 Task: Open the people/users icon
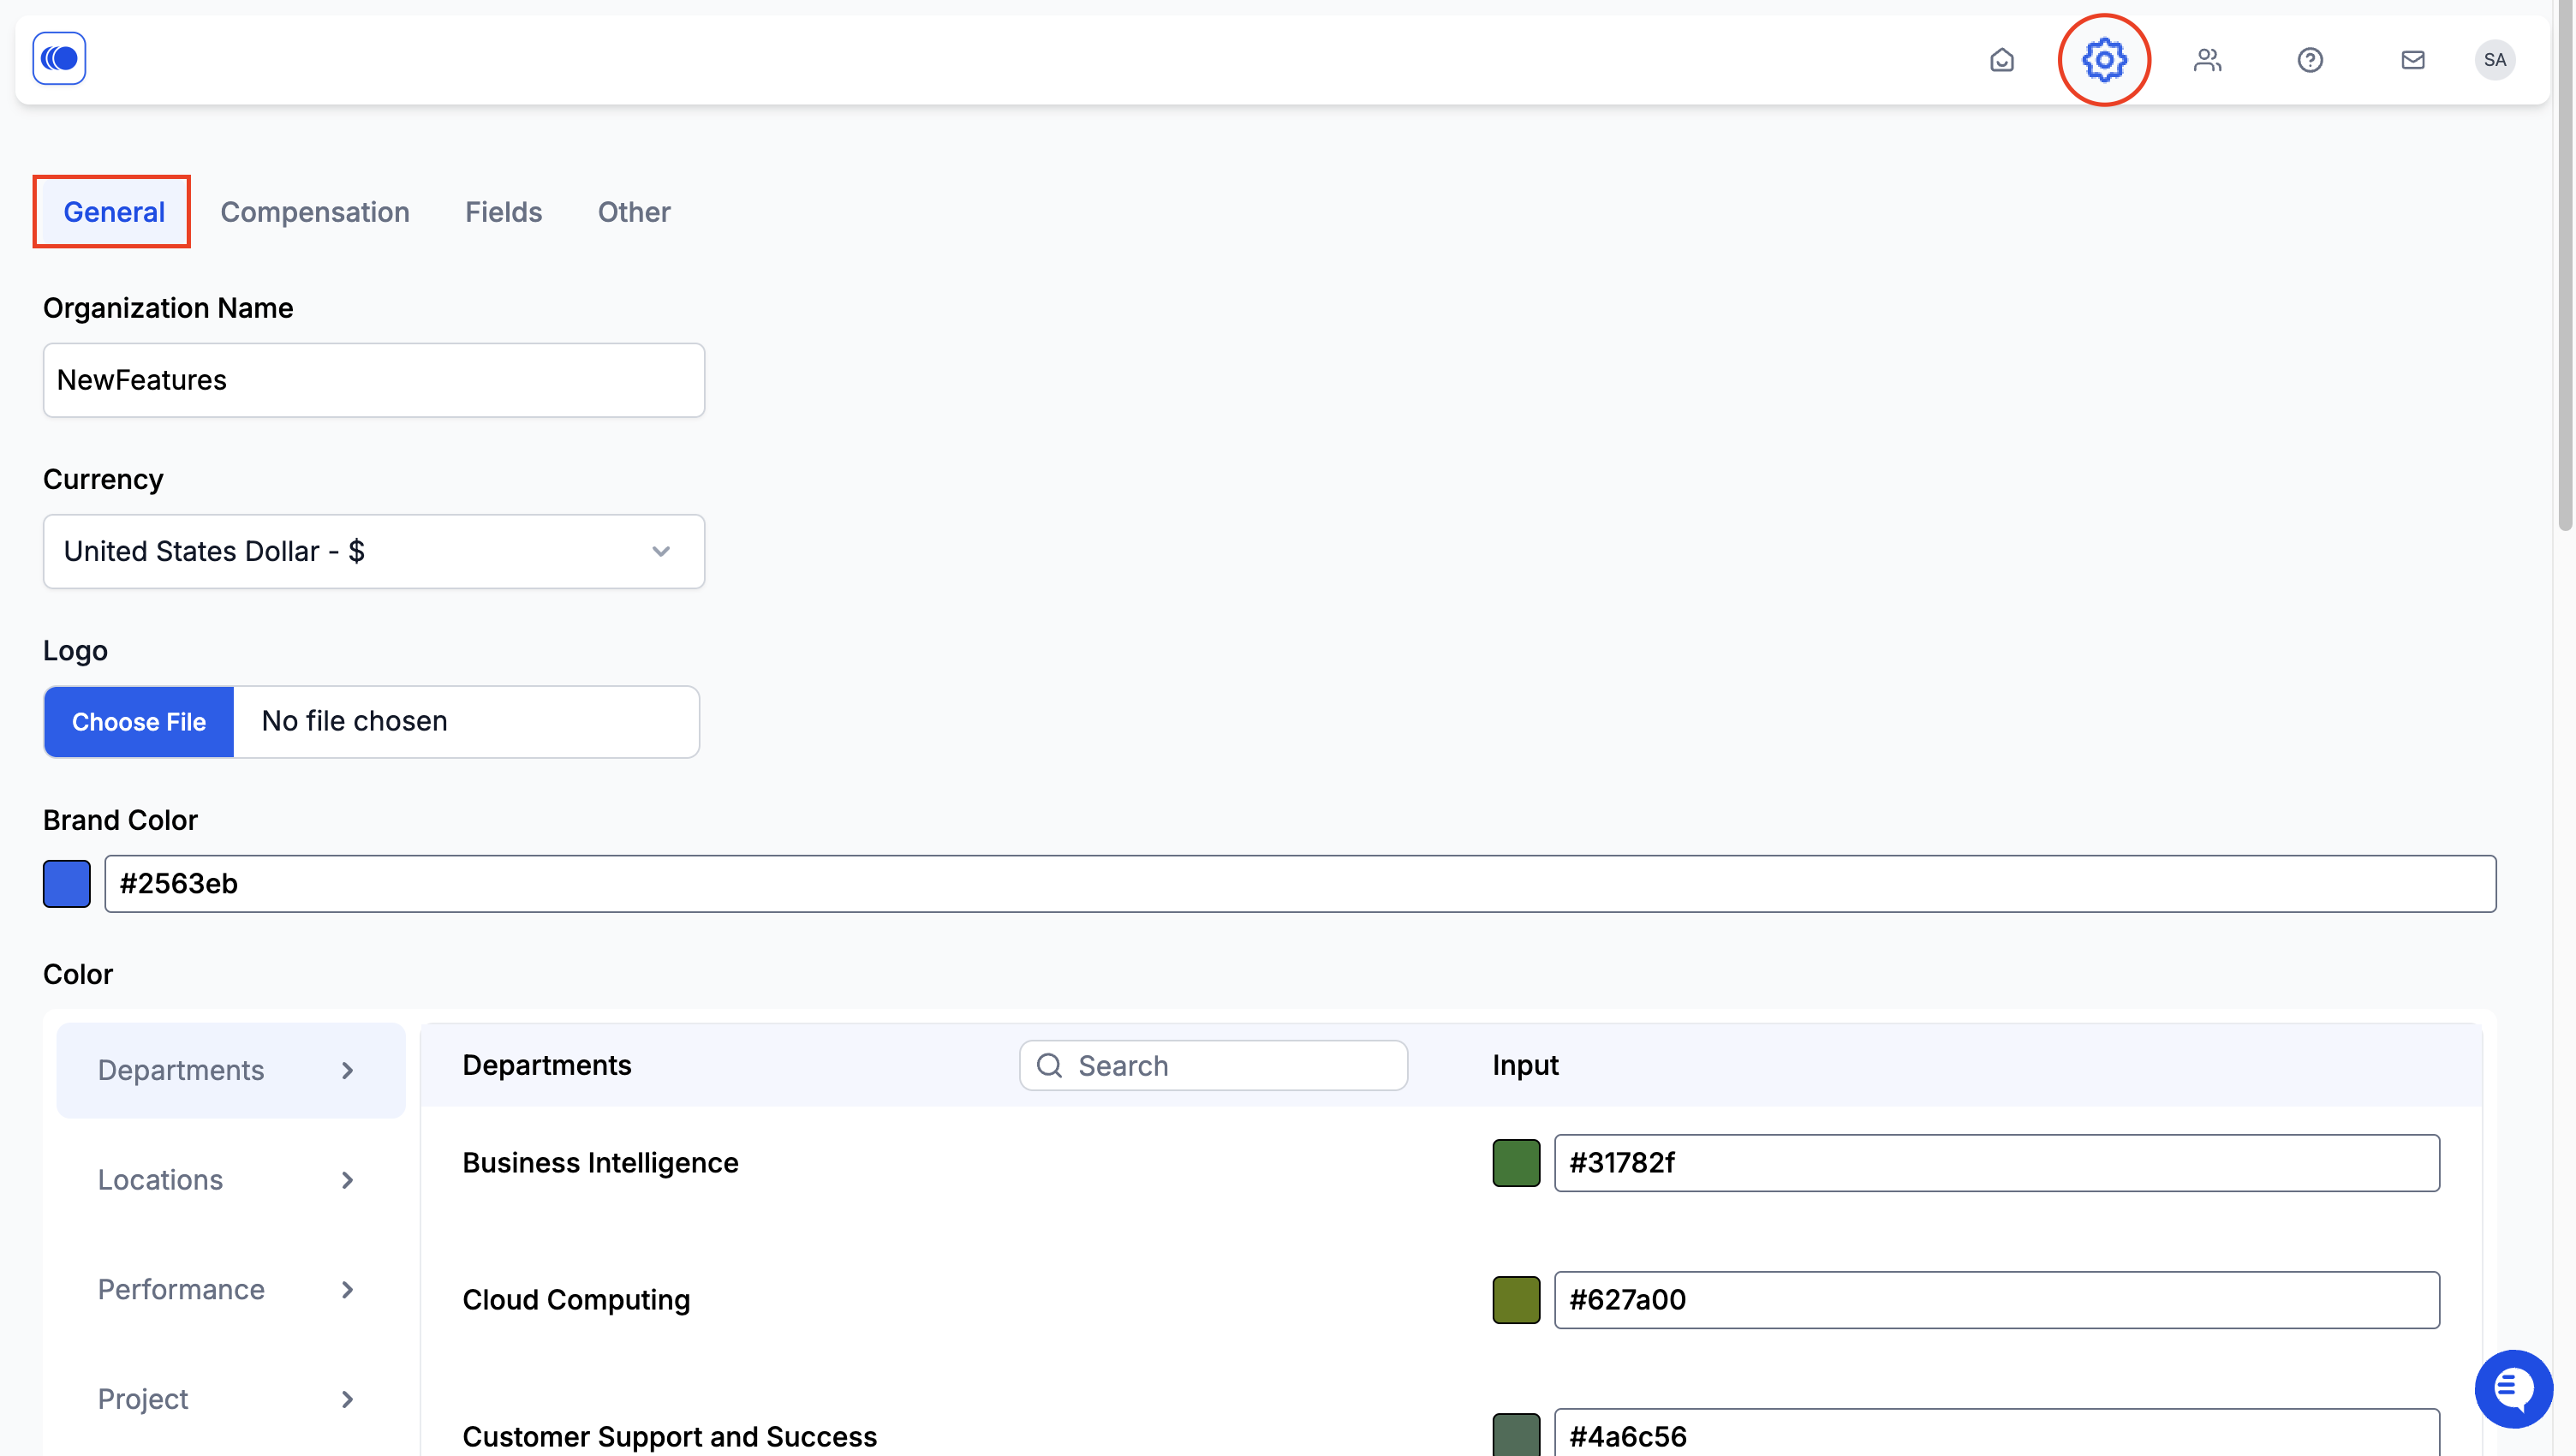[2207, 60]
